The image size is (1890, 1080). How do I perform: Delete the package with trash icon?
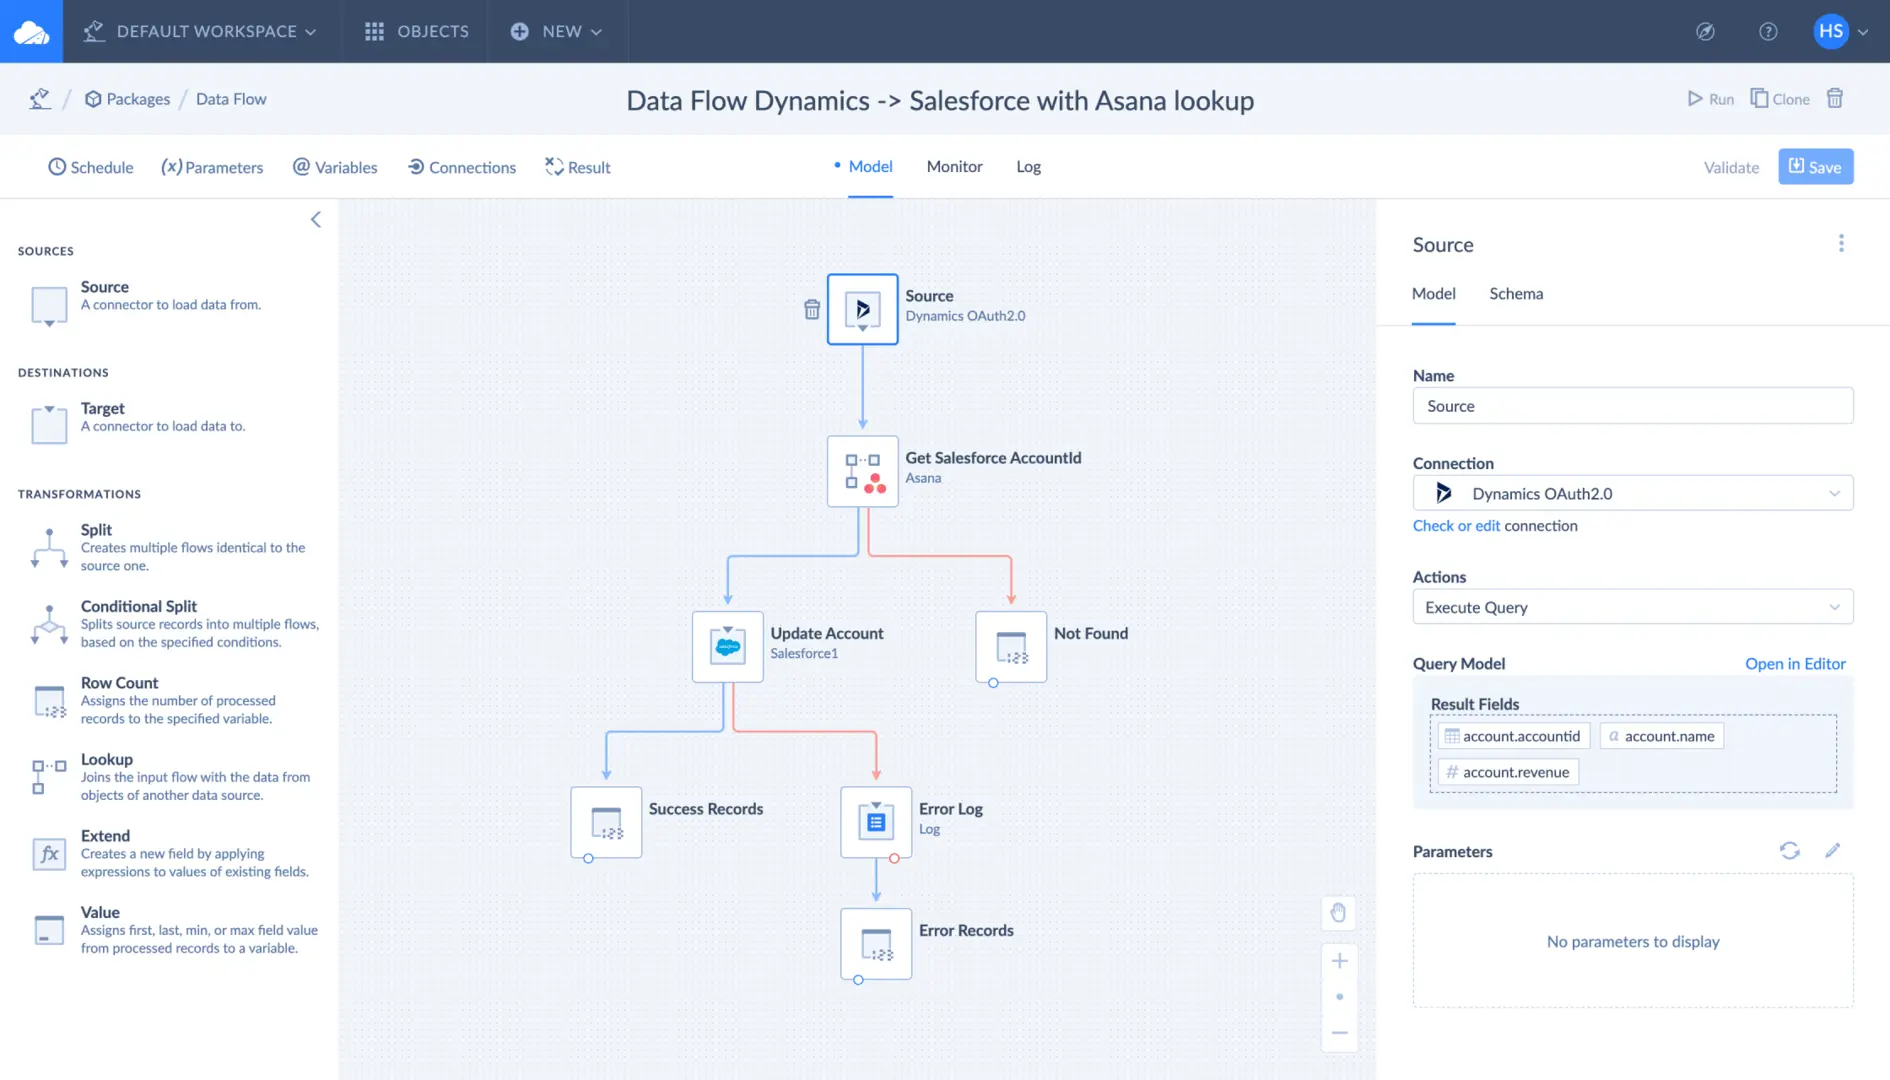[1835, 98]
